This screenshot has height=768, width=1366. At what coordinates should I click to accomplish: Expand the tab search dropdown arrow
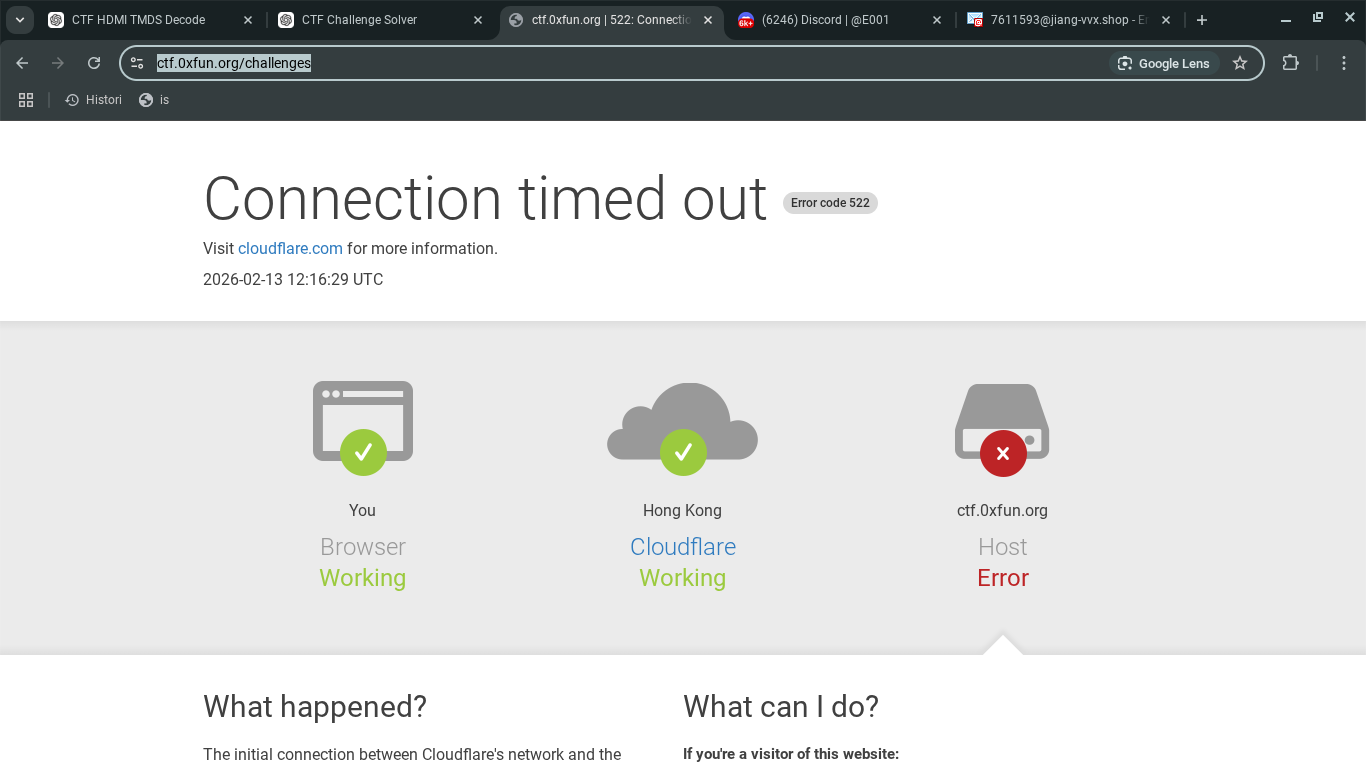(x=20, y=20)
